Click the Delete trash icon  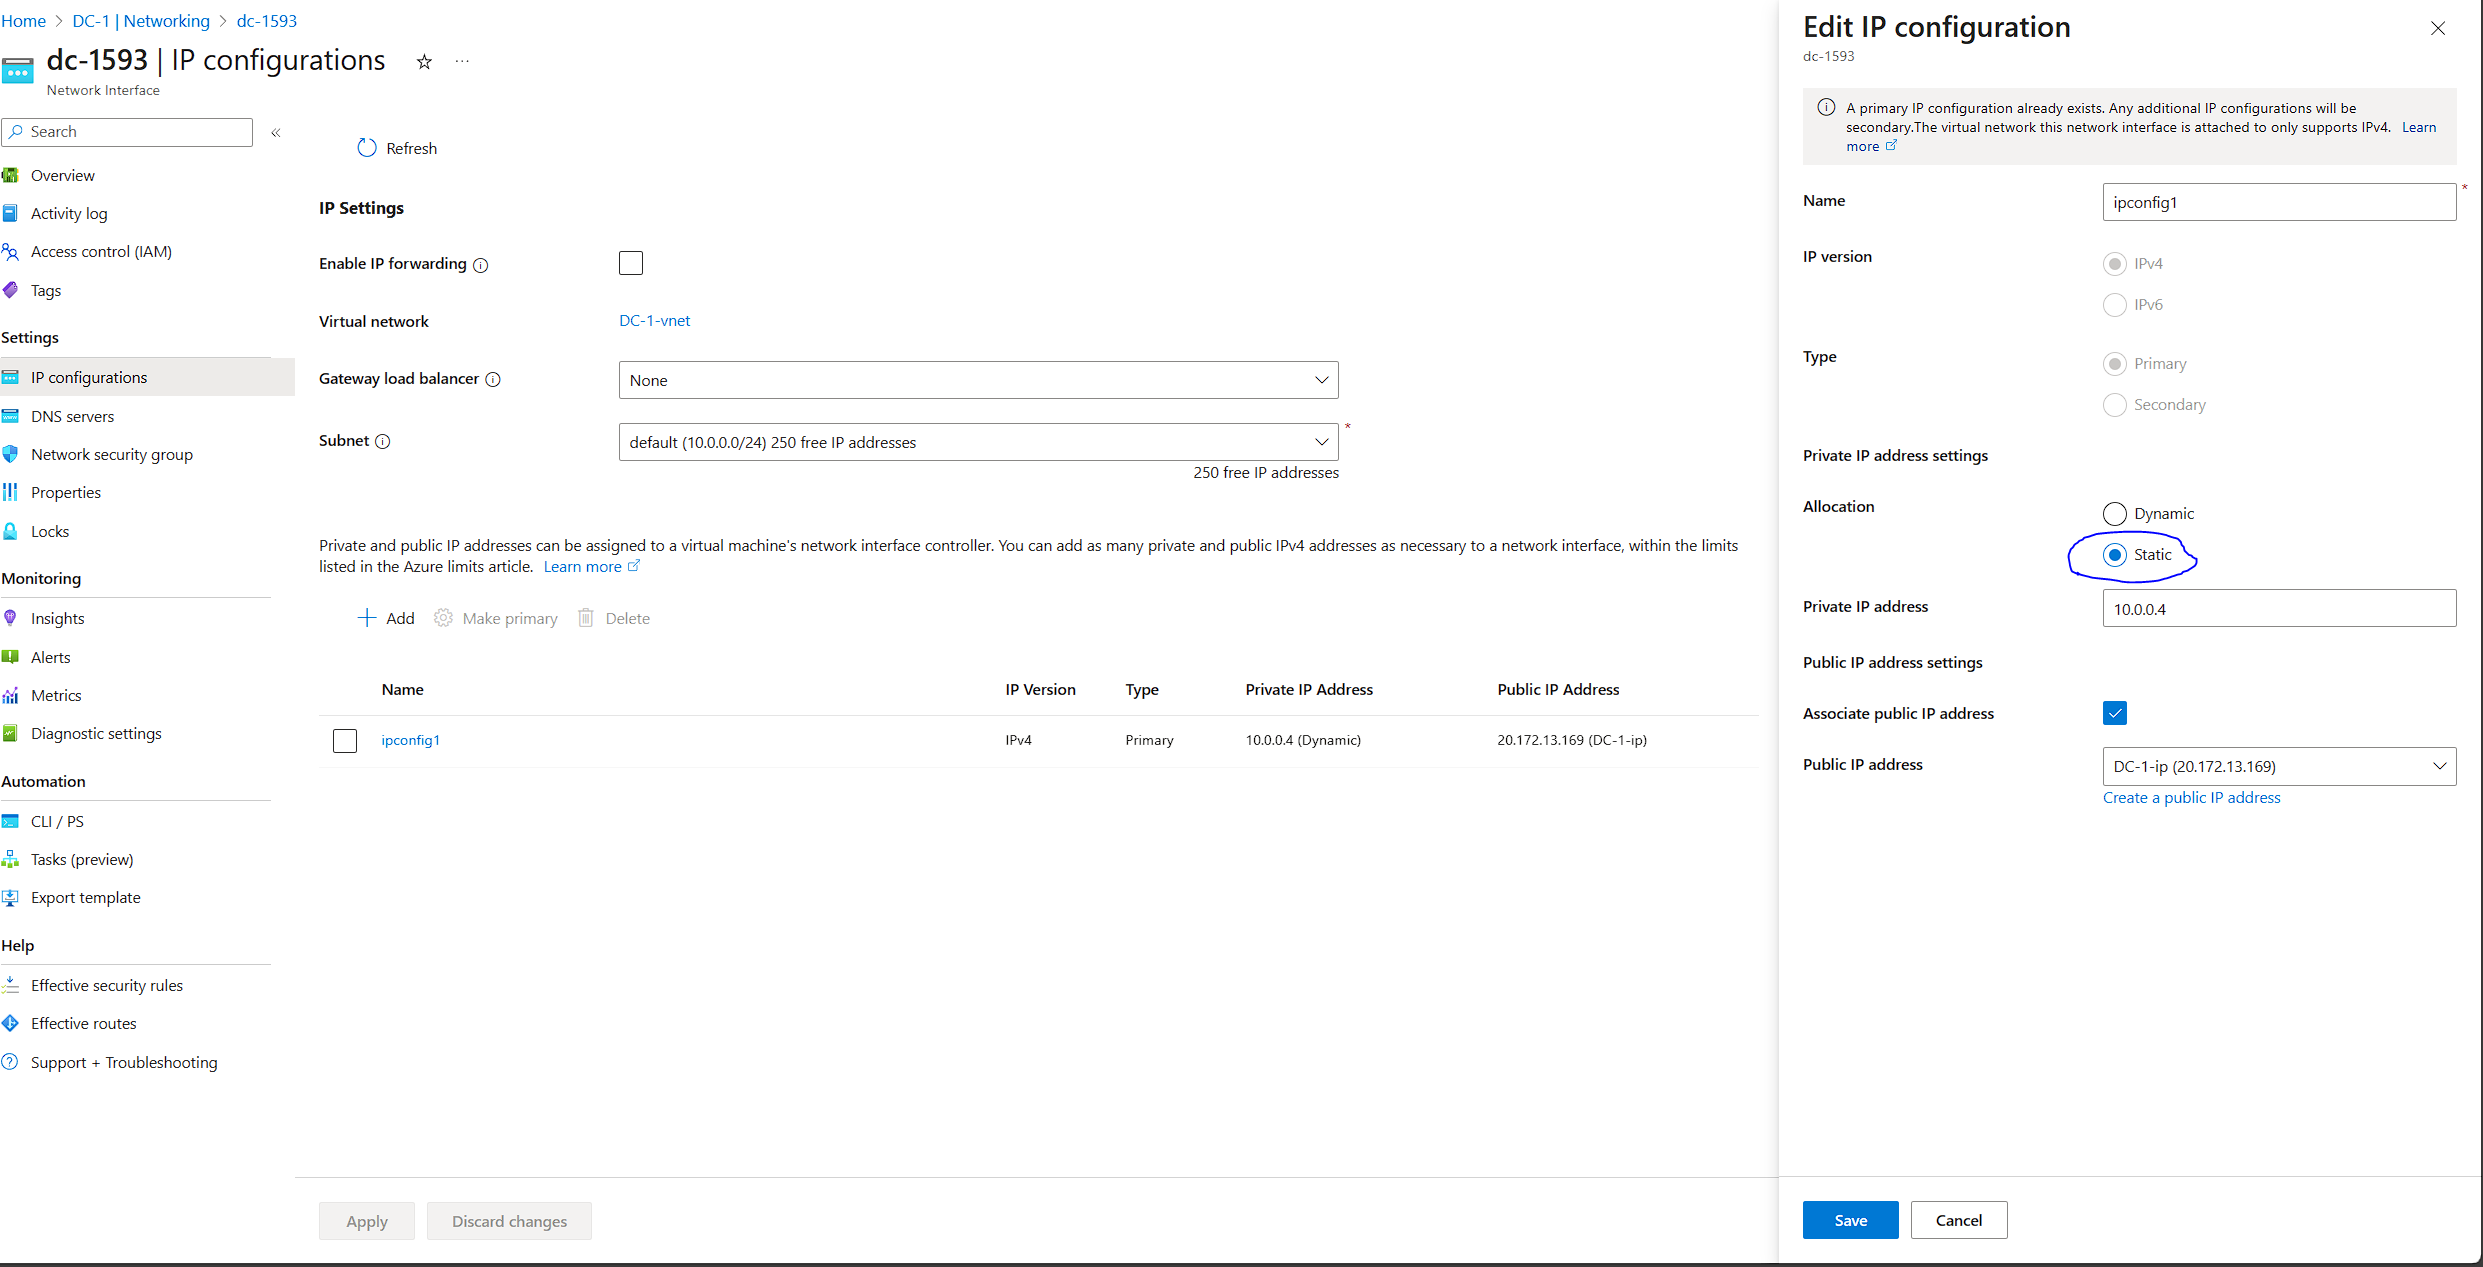(x=587, y=617)
